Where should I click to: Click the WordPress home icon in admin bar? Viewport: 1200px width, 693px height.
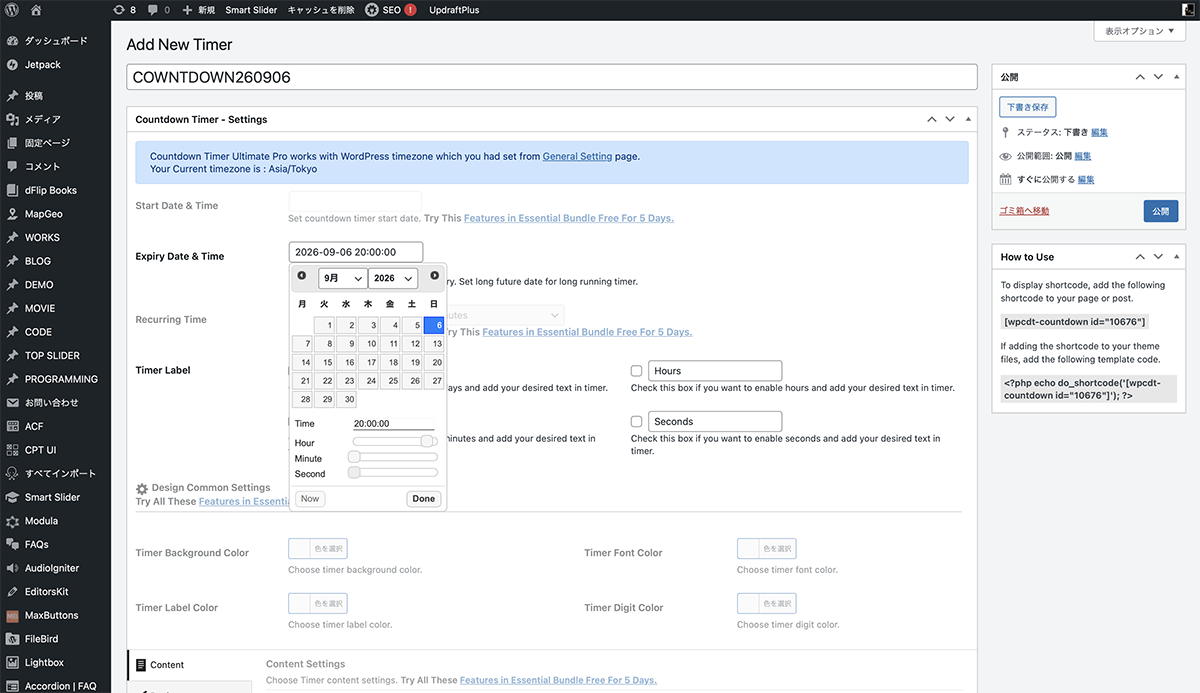(36, 10)
